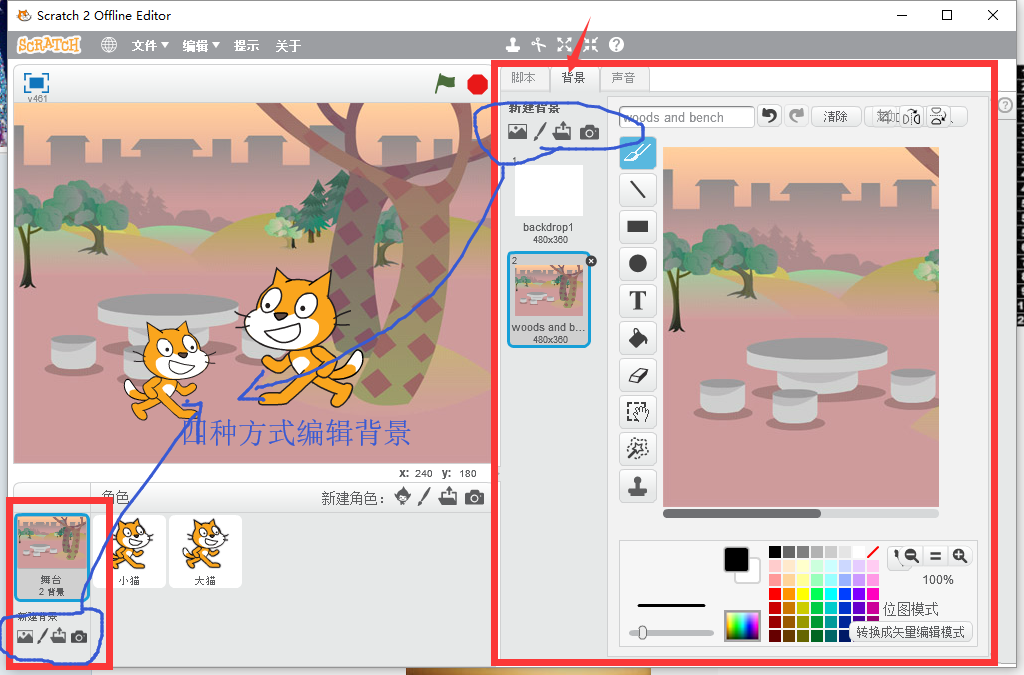The height and width of the screenshot is (675, 1024).
Task: Reset canvas zoom to 100%
Action: click(935, 556)
